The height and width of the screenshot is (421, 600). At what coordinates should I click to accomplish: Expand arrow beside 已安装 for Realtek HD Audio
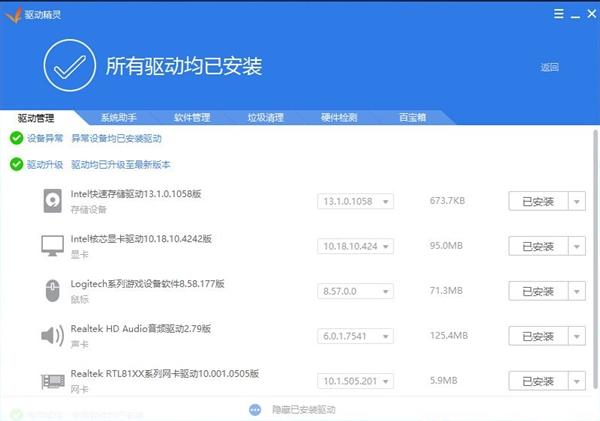(577, 336)
